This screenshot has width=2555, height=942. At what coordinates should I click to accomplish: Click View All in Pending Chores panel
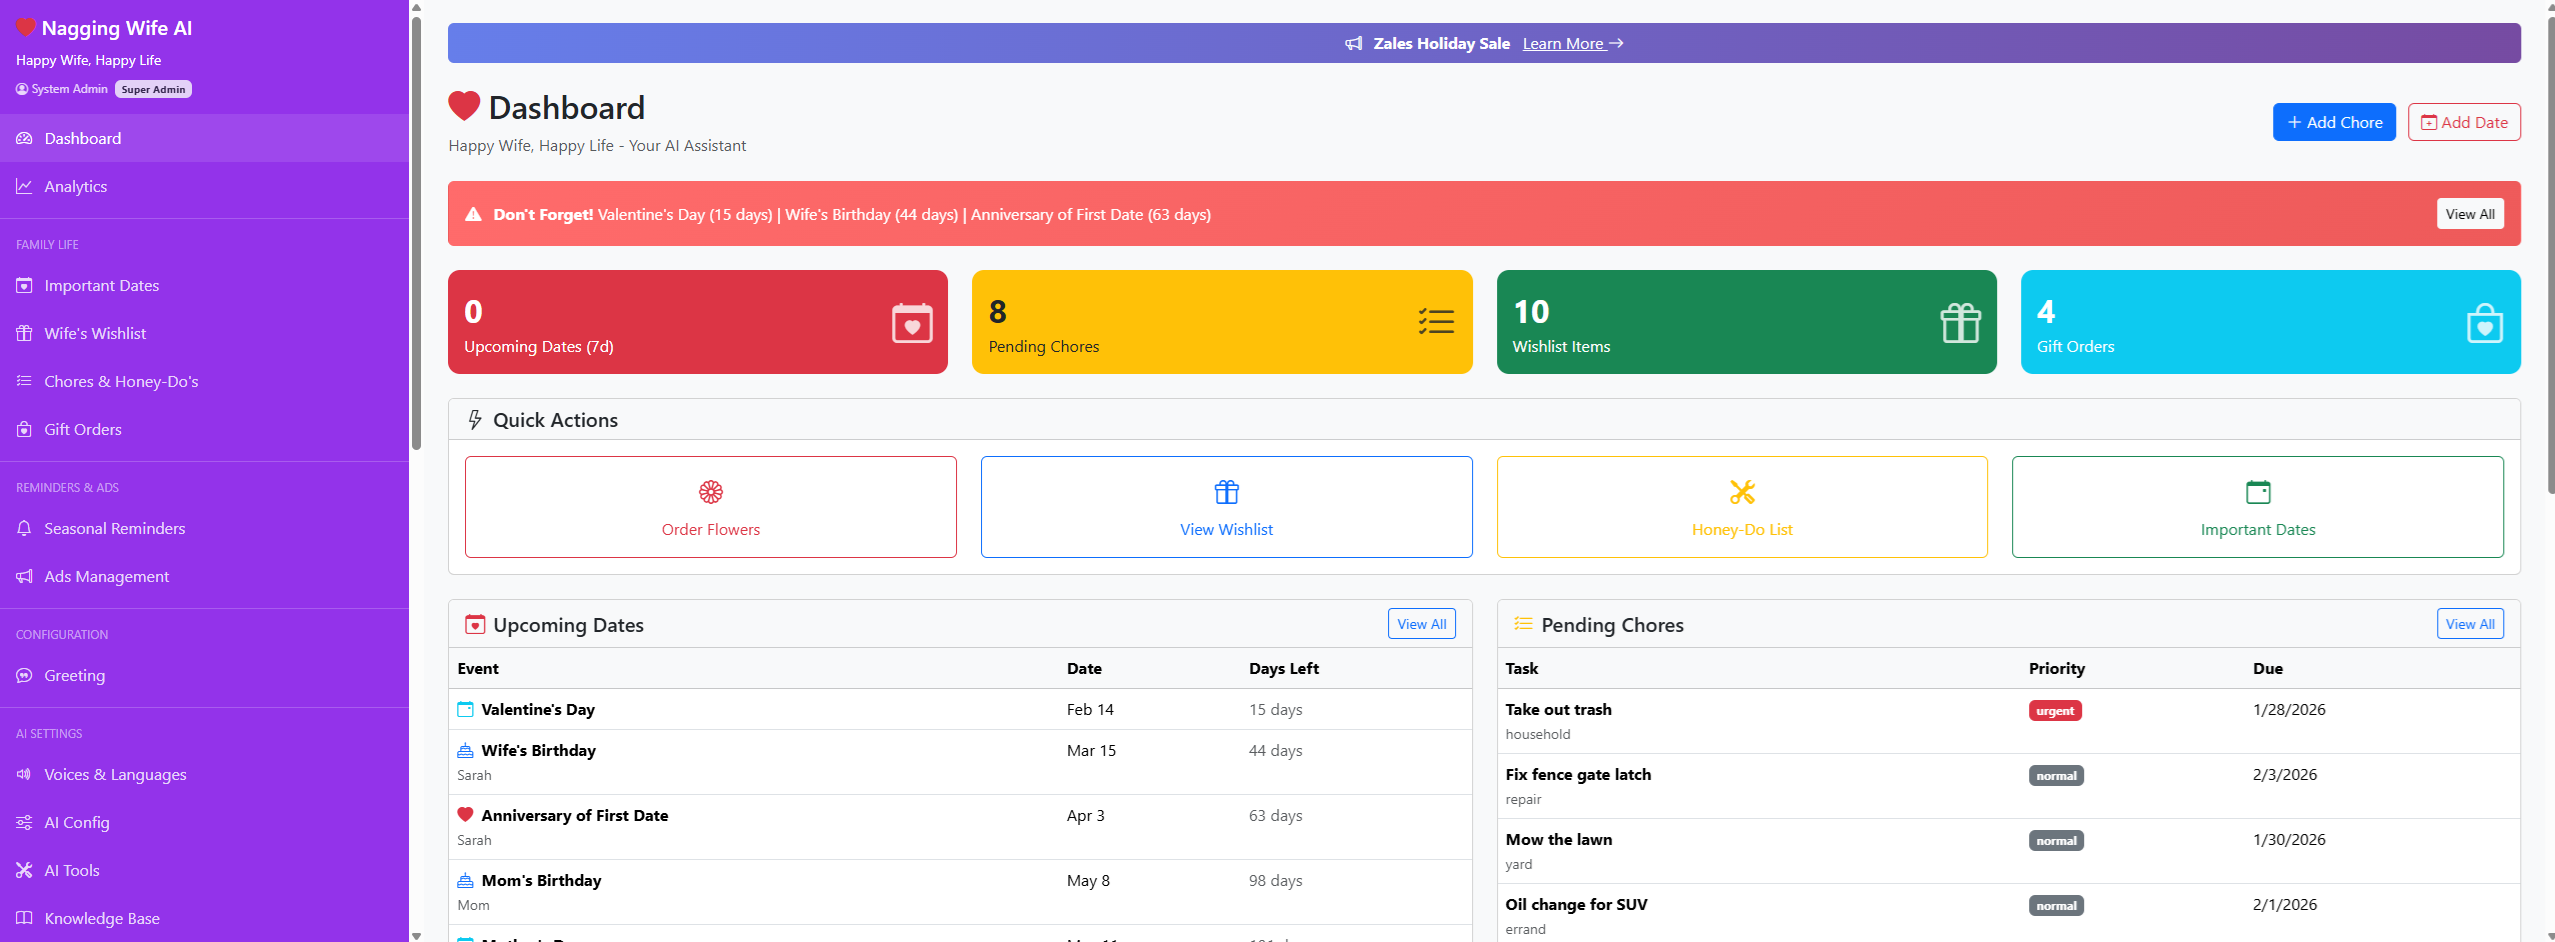point(2469,624)
